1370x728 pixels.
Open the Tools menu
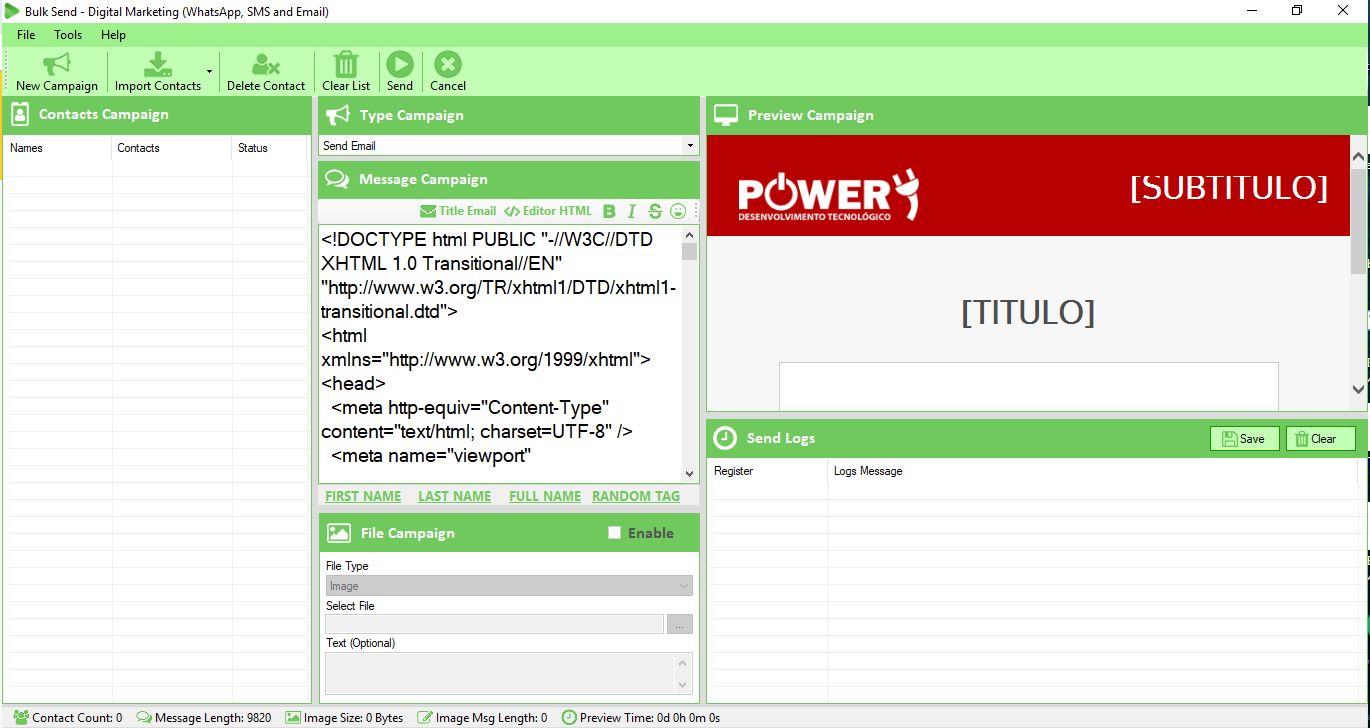click(x=68, y=35)
